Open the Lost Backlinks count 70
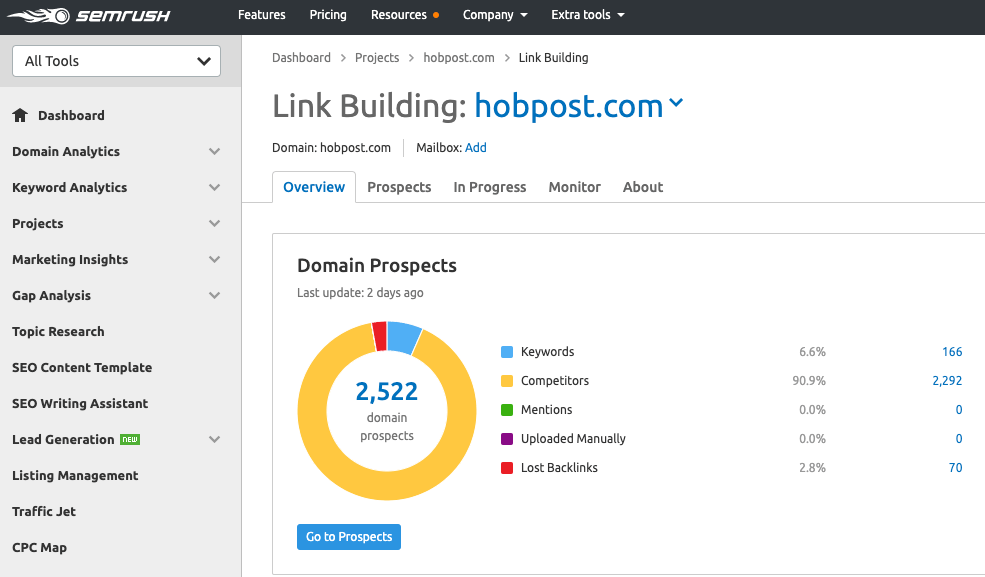Viewport: 985px width, 577px height. [x=955, y=467]
